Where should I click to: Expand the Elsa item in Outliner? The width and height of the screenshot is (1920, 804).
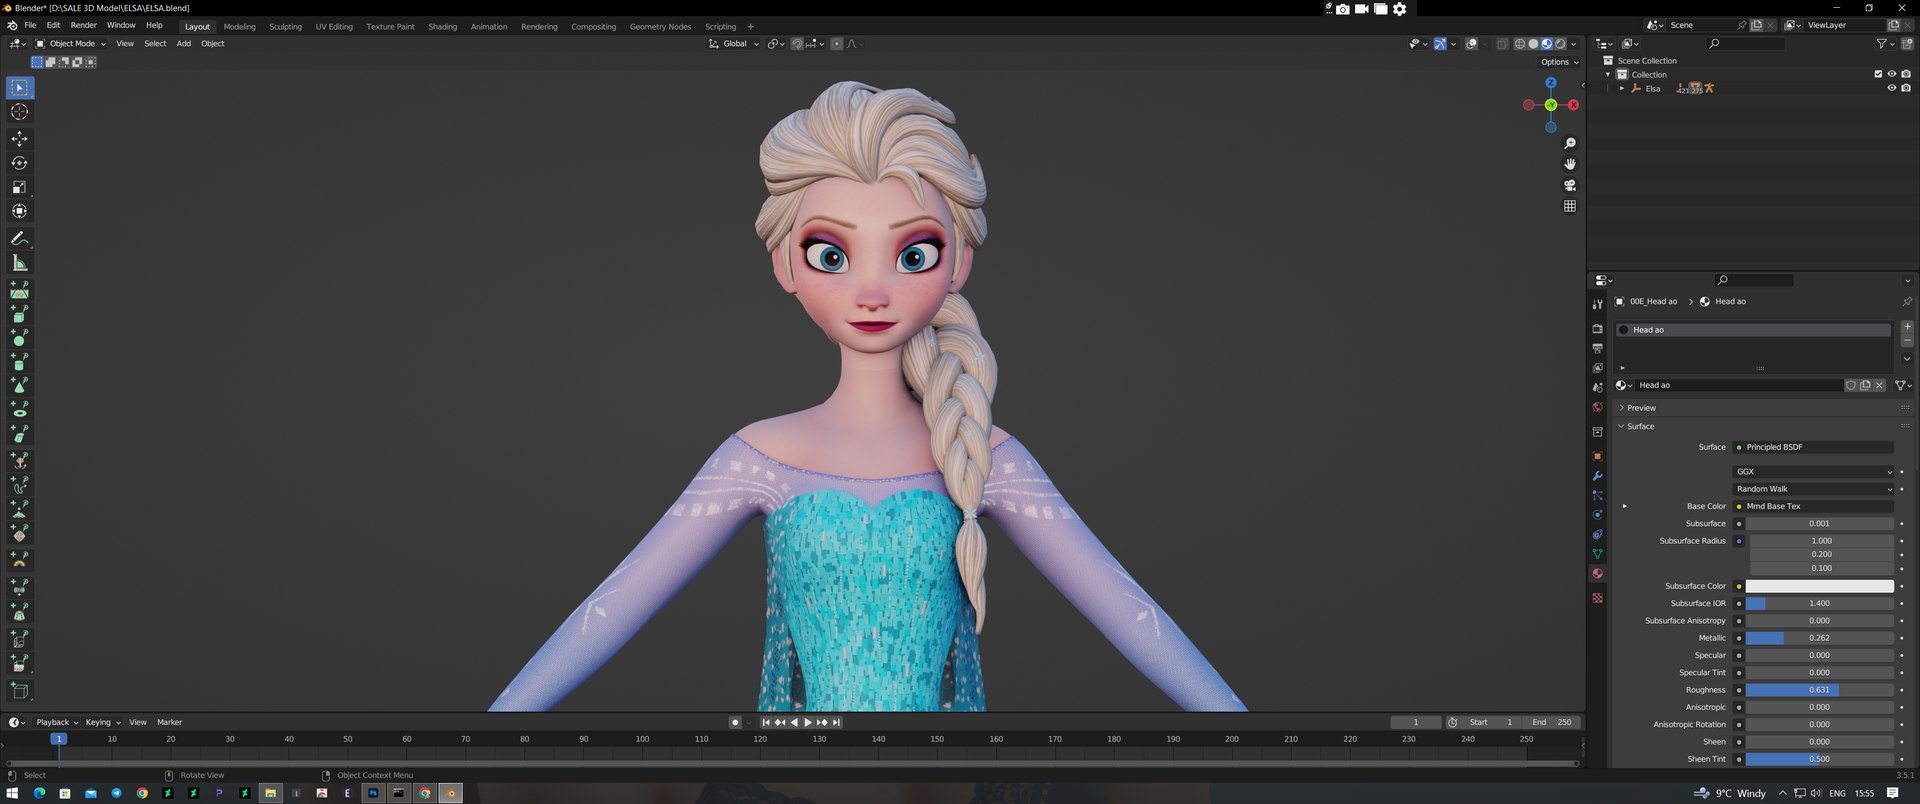point(1622,88)
